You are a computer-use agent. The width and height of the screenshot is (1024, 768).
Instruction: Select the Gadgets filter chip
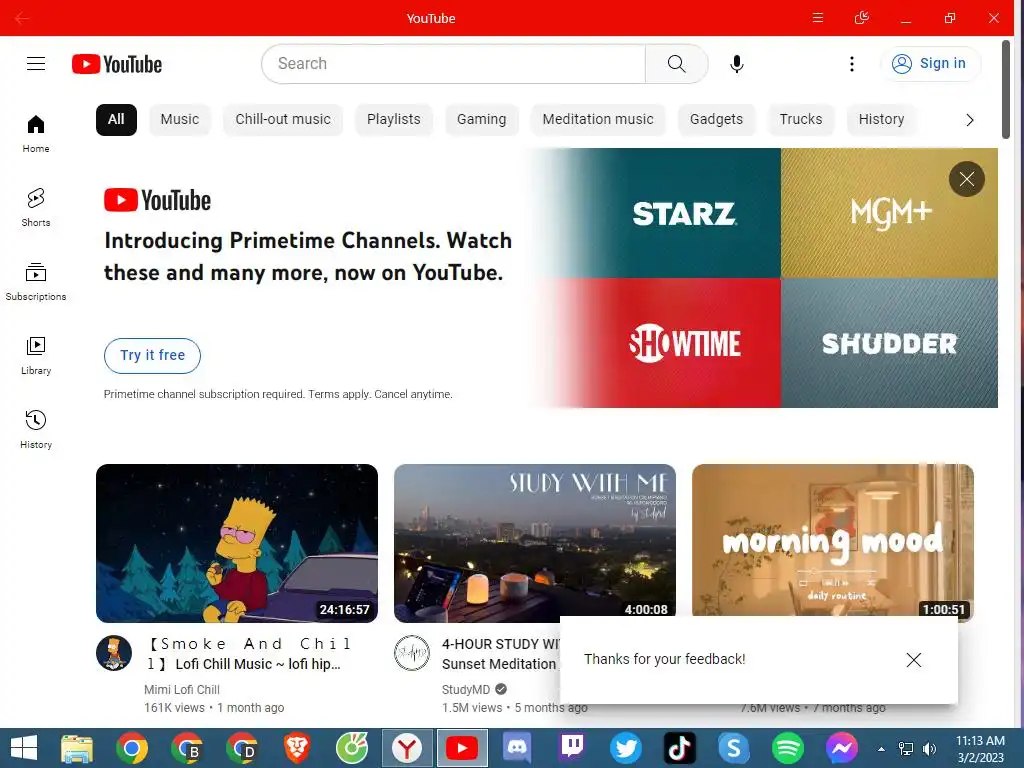[716, 120]
